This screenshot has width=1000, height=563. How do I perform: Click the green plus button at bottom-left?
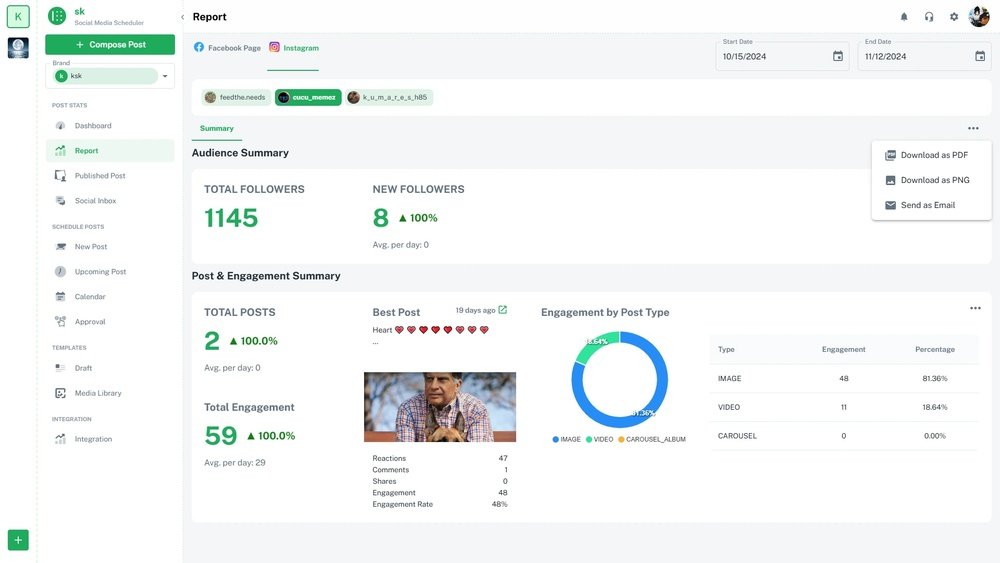(x=18, y=540)
